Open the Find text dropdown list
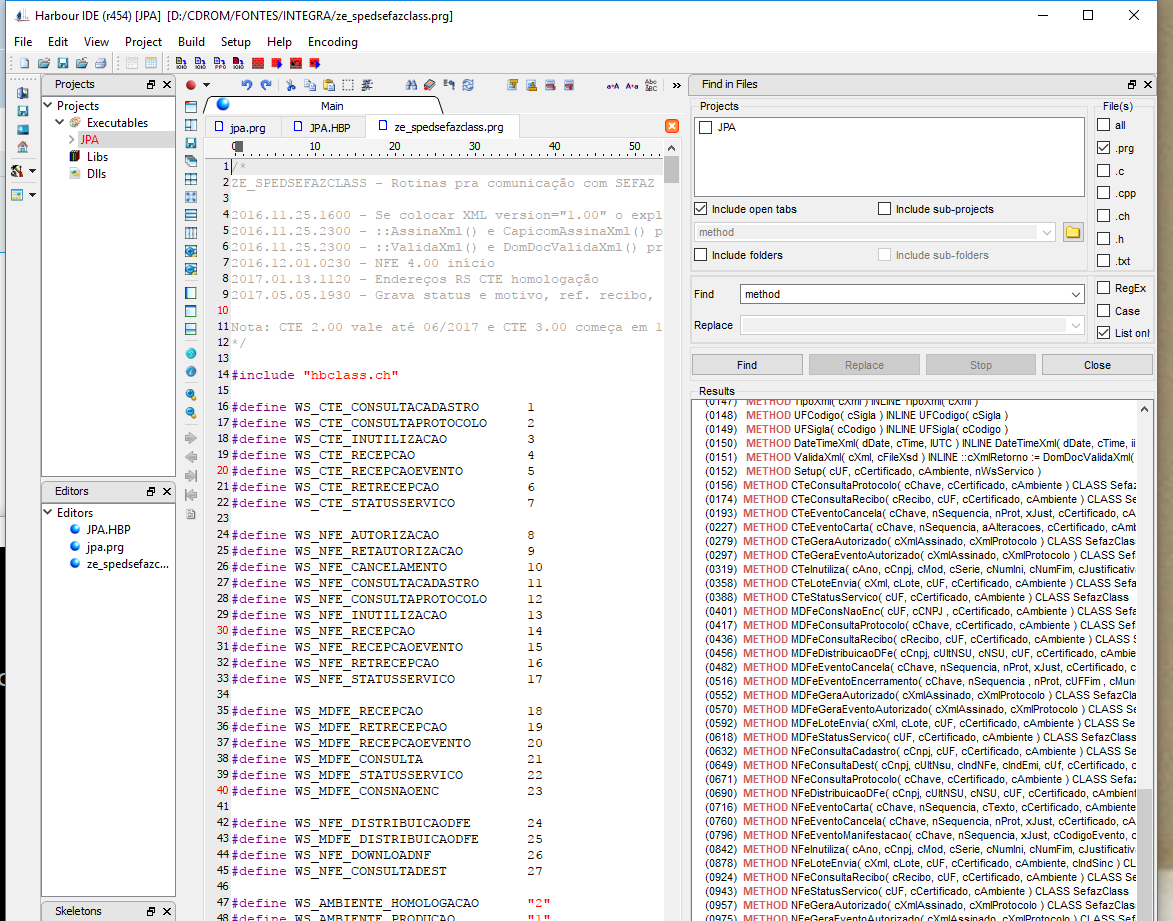 (1075, 295)
